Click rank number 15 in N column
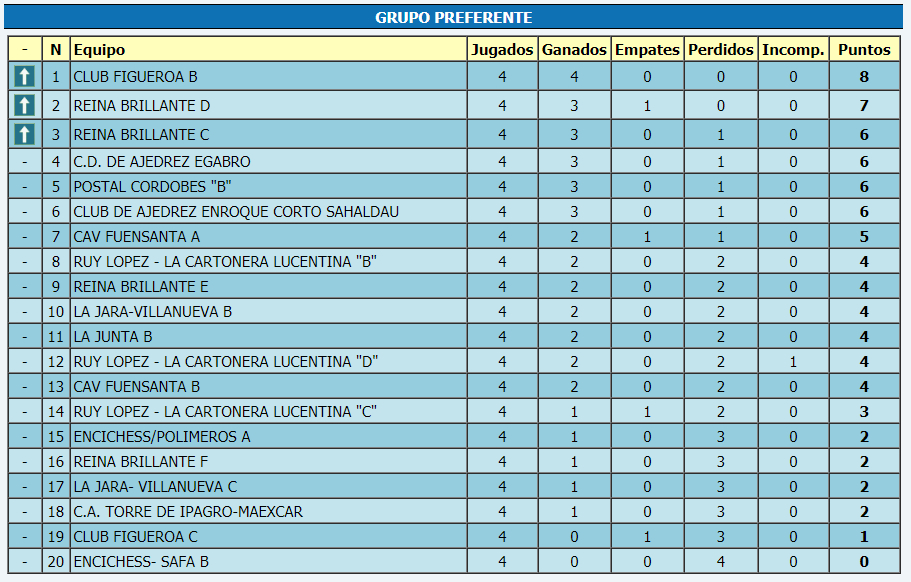Viewport: 911px width, 582px height. 56,436
